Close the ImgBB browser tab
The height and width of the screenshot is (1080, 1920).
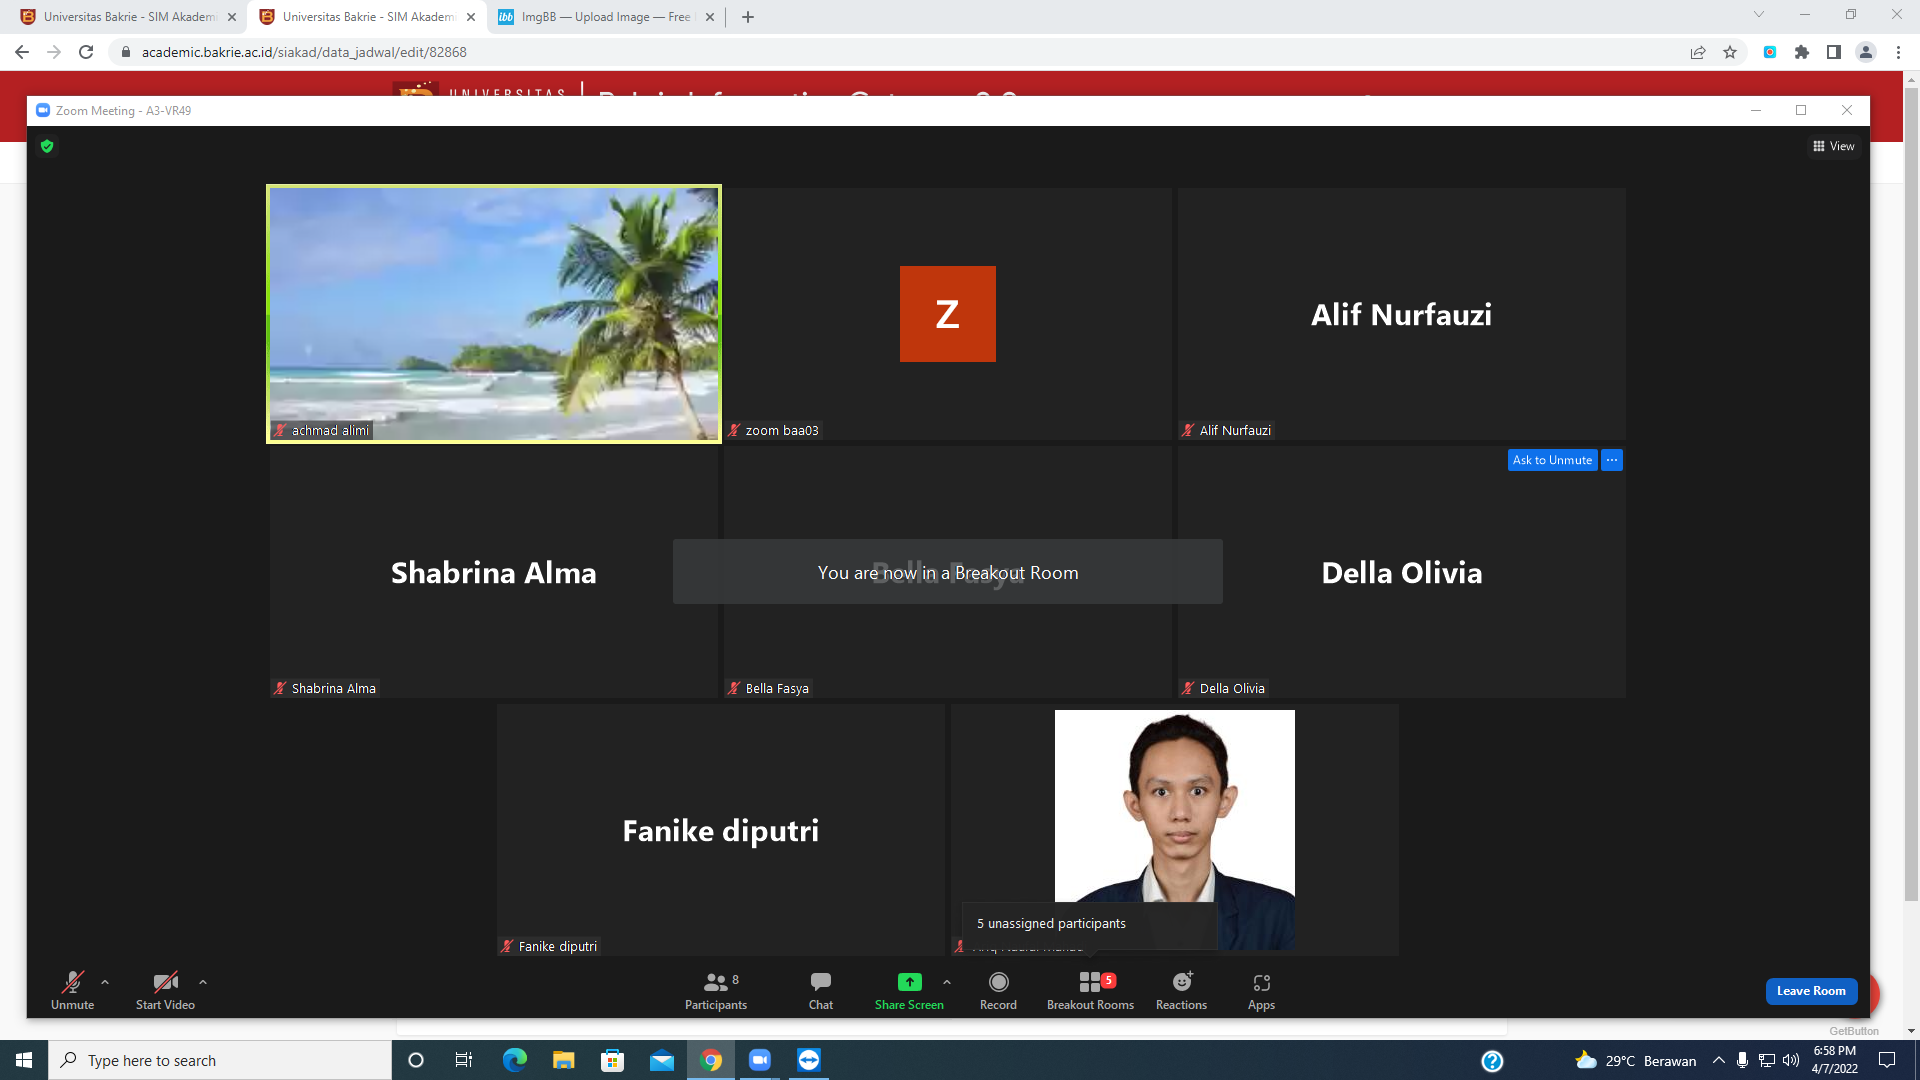click(x=710, y=17)
